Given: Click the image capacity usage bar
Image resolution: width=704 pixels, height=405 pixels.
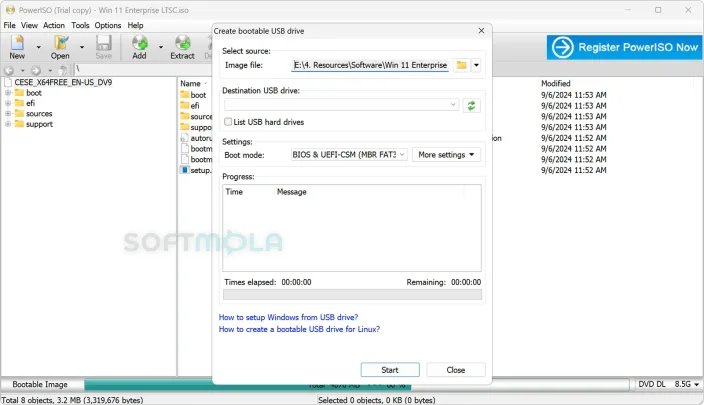Looking at the screenshot, I should (x=357, y=385).
